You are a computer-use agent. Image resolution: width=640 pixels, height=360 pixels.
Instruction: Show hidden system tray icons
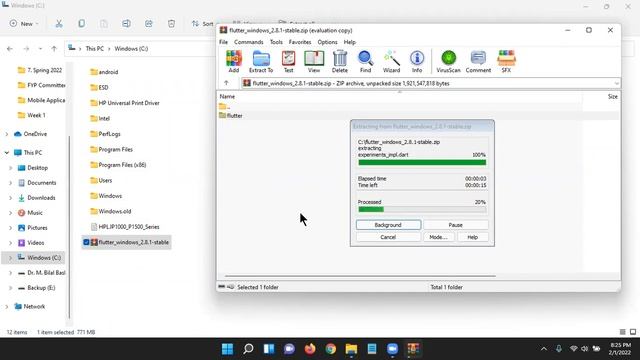point(544,349)
